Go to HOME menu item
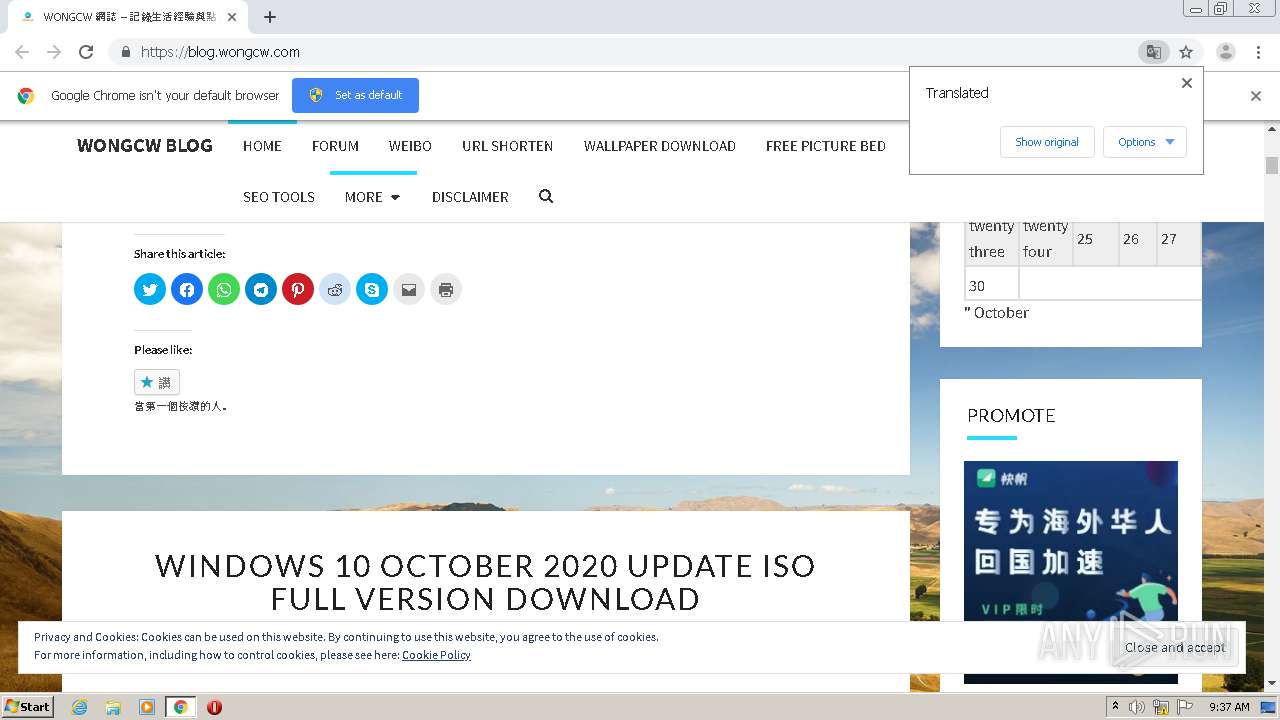This screenshot has height=720, width=1280. coord(262,146)
